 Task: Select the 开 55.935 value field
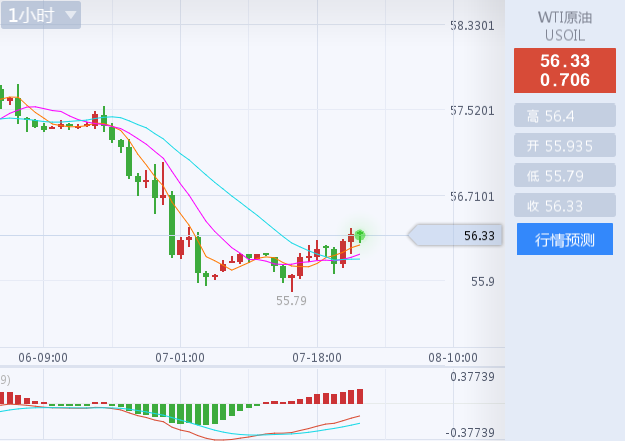pos(565,146)
